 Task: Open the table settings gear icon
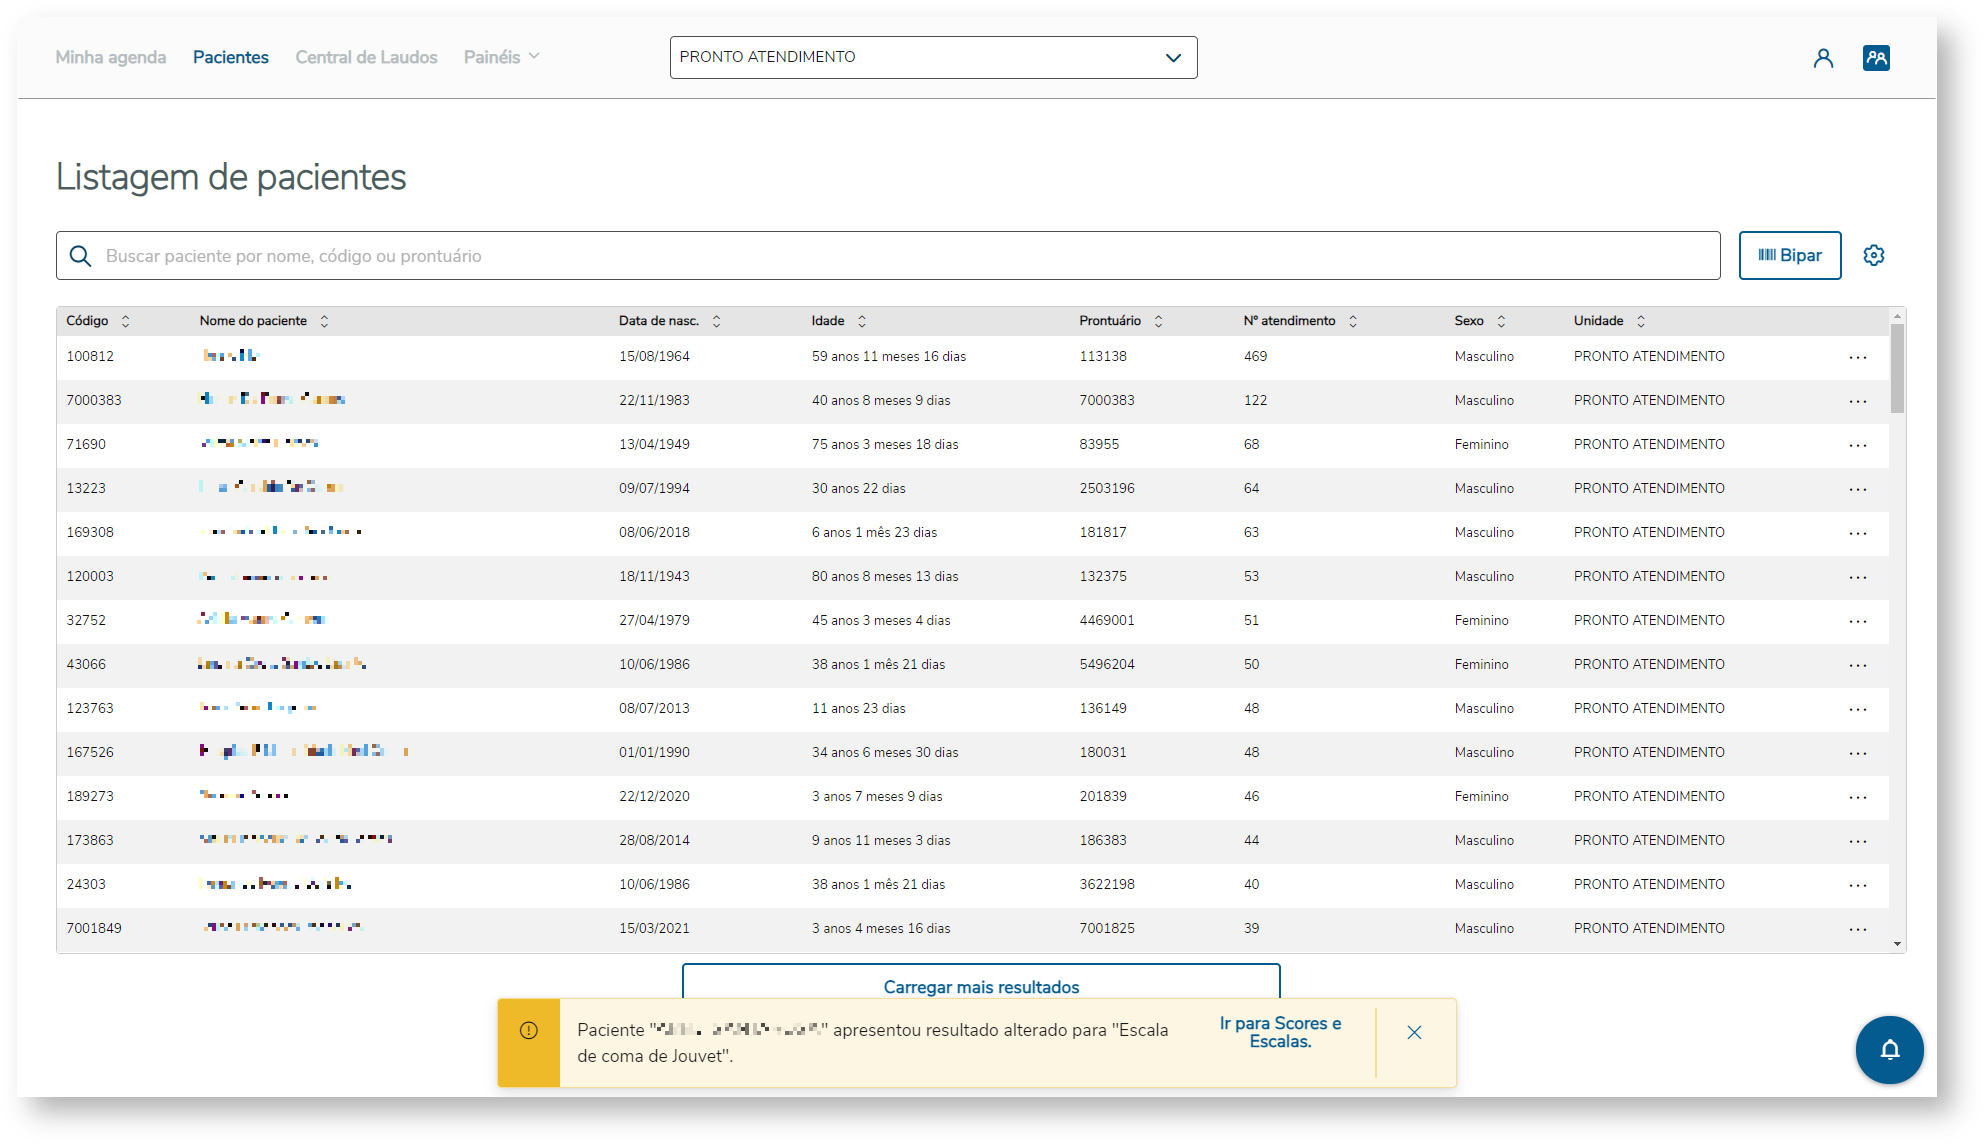point(1874,256)
